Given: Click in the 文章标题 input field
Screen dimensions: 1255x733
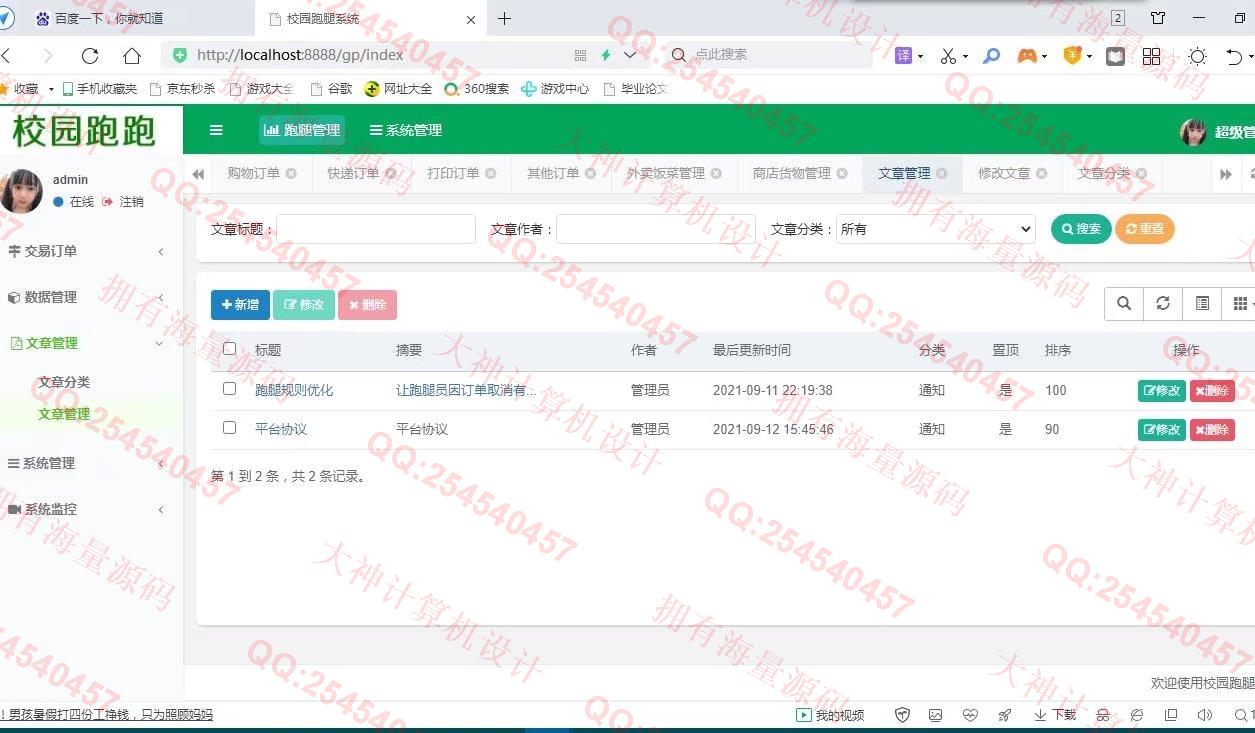Looking at the screenshot, I should 376,229.
